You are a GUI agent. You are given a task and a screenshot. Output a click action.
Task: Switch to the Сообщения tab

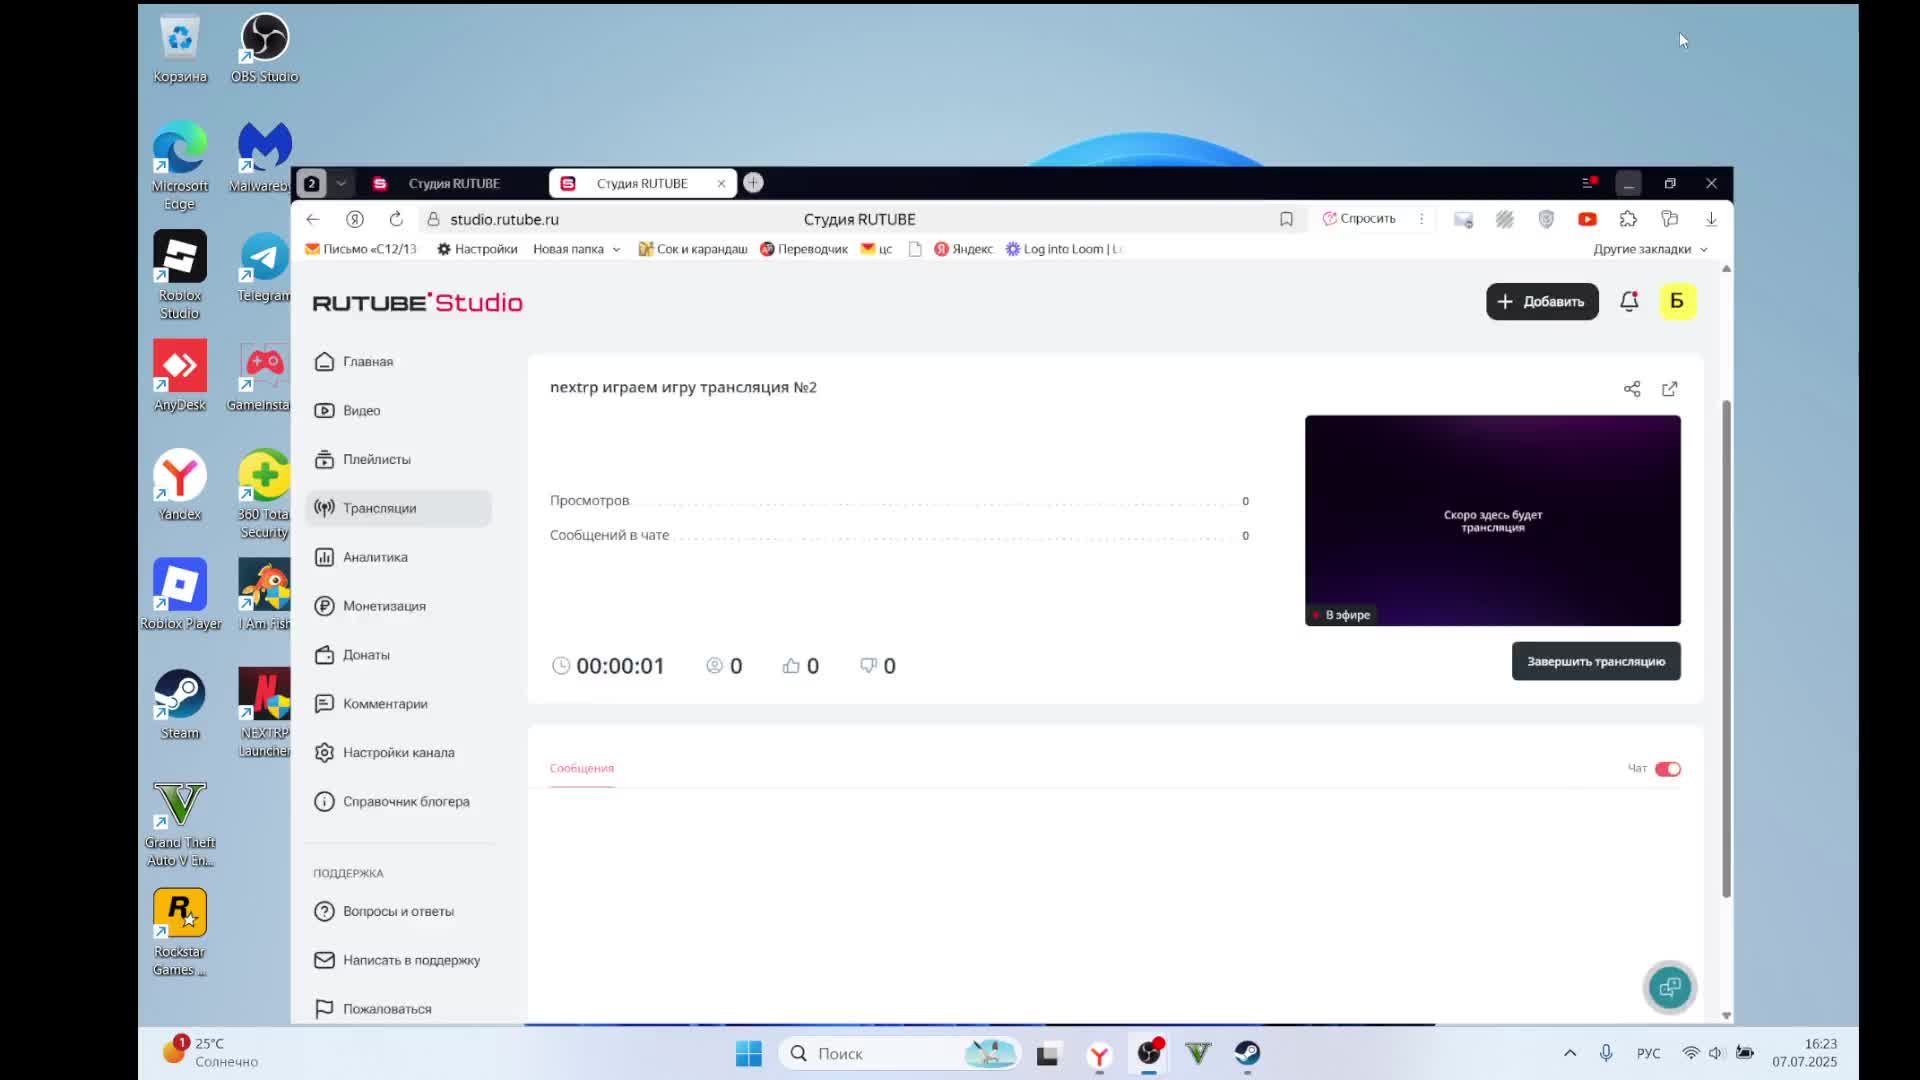click(x=581, y=769)
